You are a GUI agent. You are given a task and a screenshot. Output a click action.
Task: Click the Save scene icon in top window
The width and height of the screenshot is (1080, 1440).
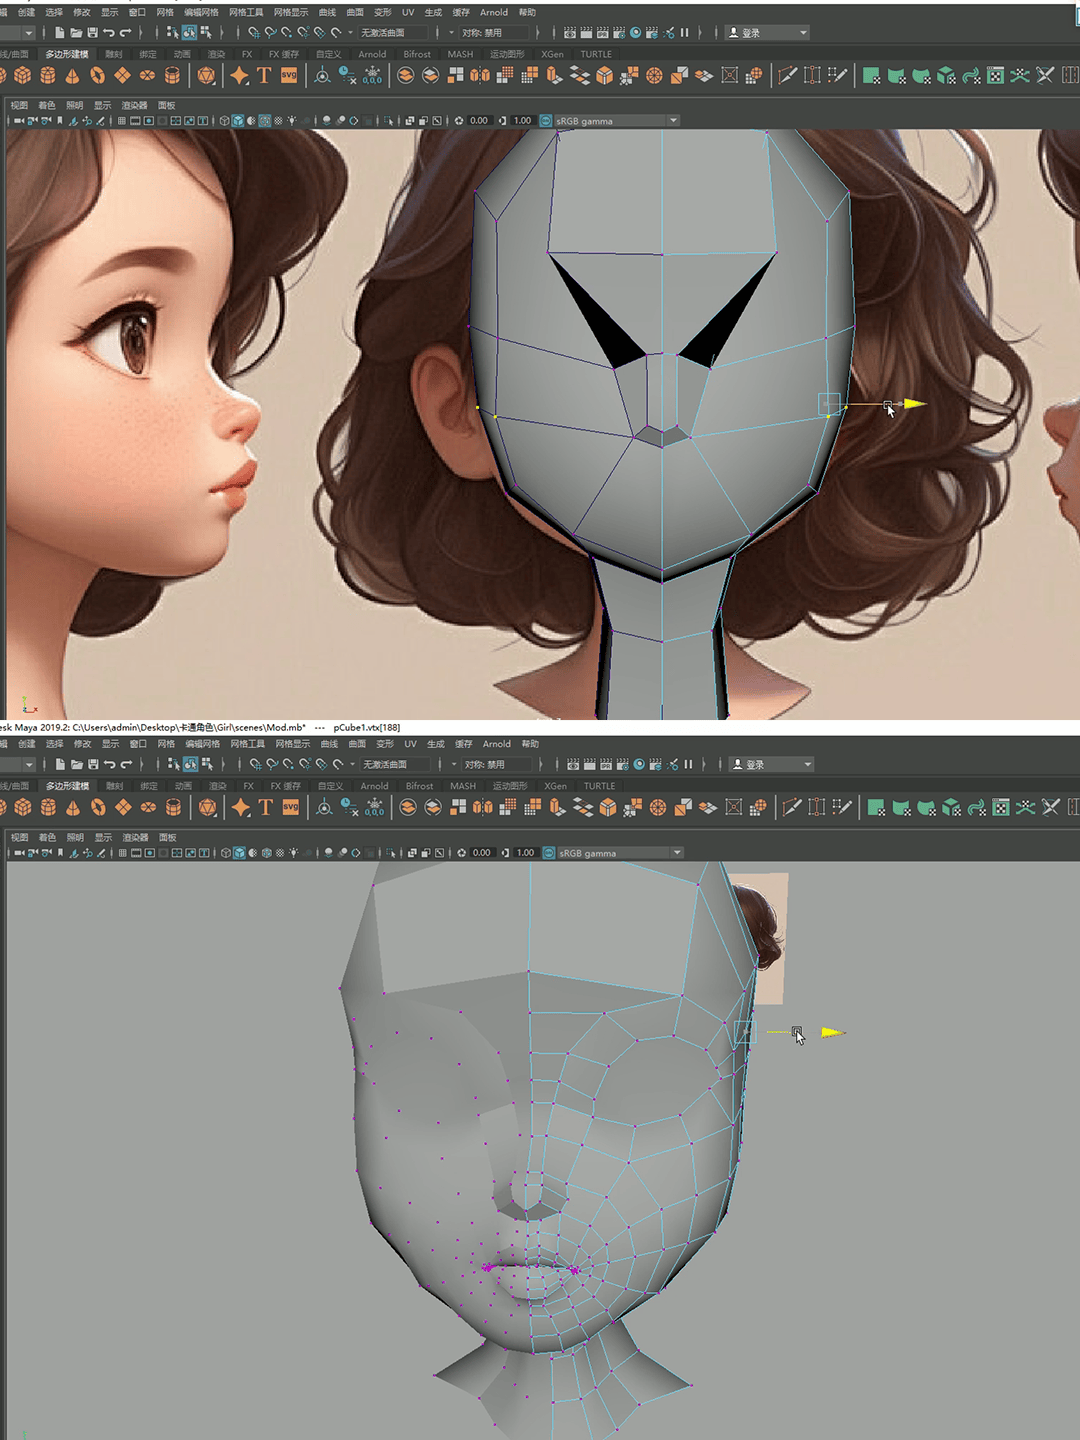[92, 33]
